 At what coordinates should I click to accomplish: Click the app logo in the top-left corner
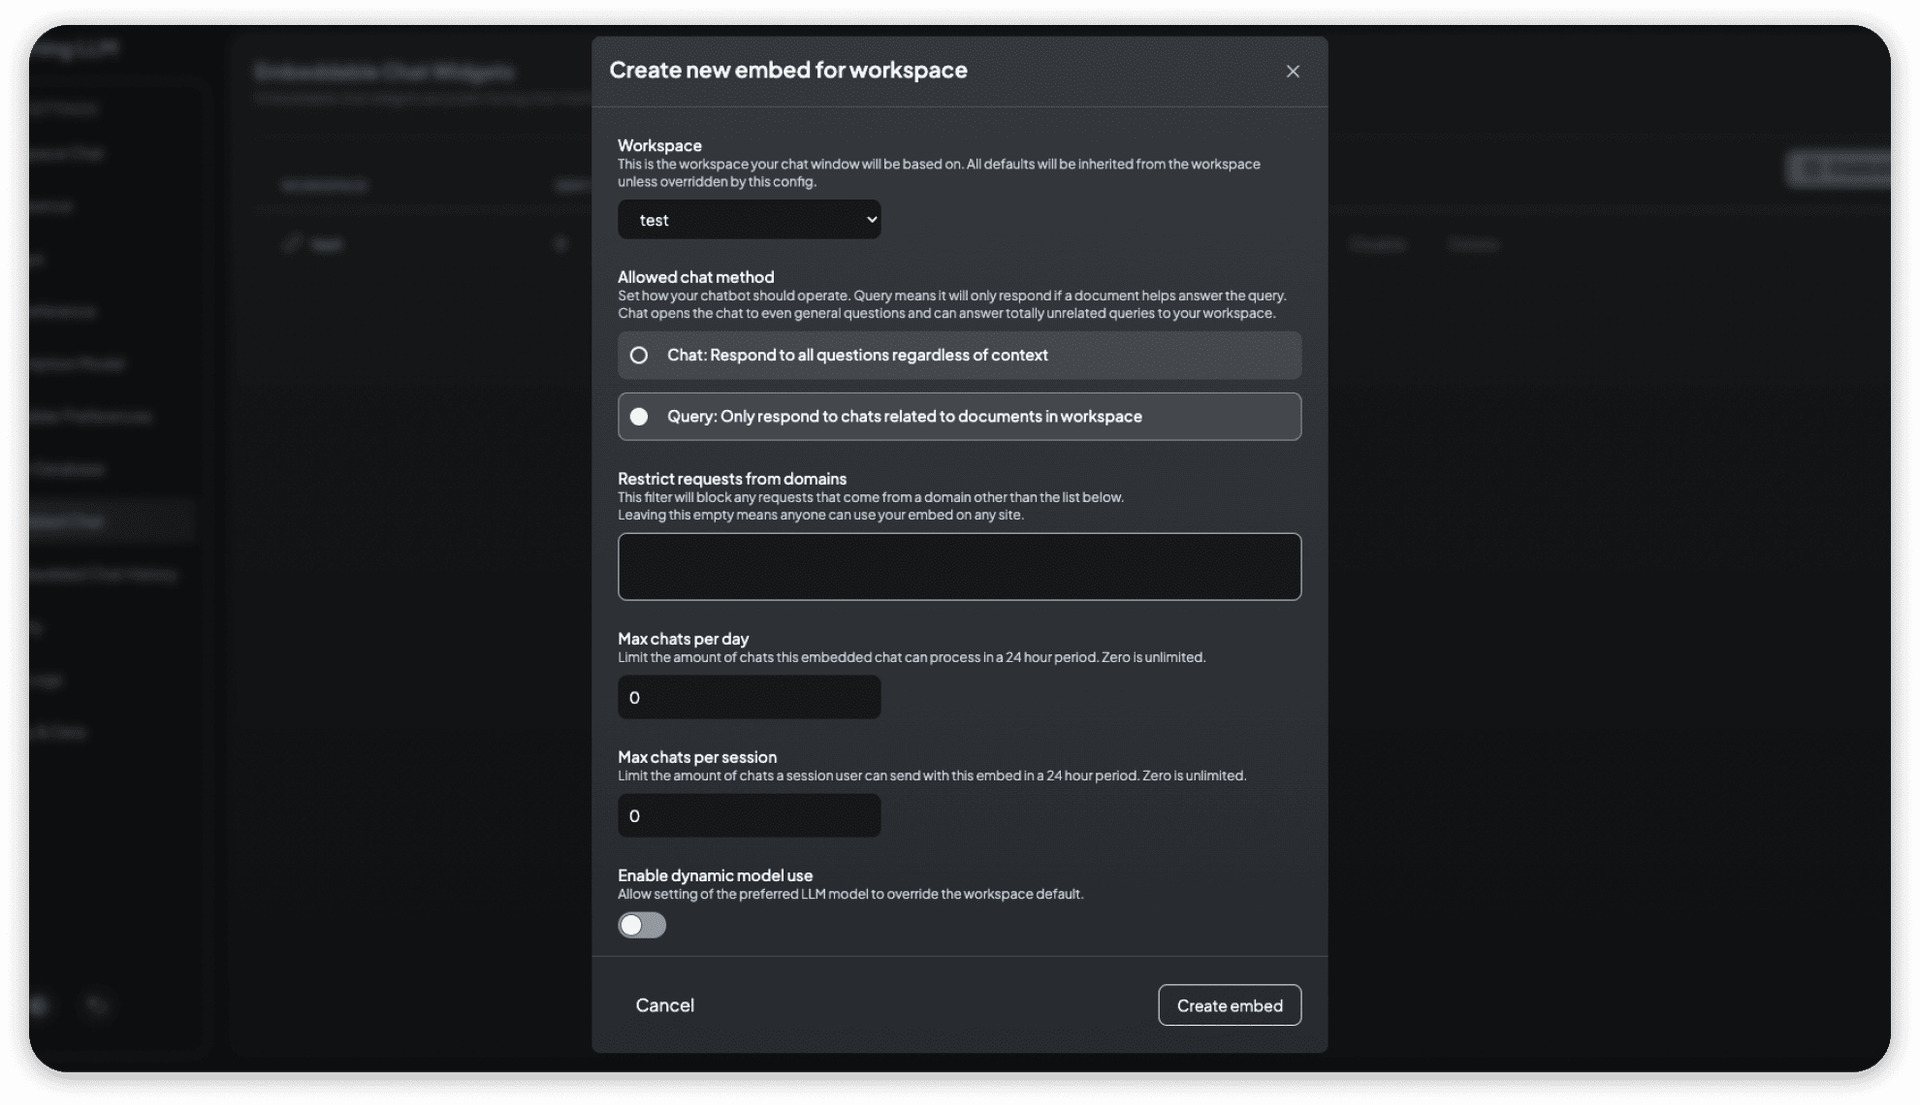74,47
